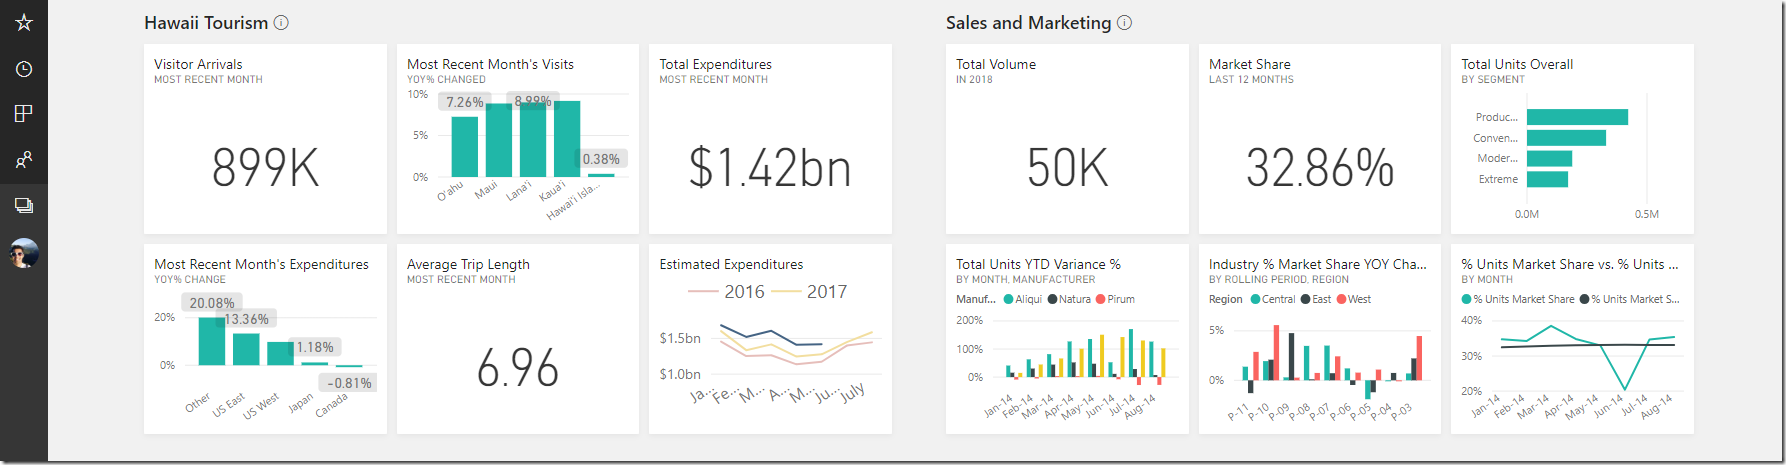This screenshot has height=465, width=1786.
Task: Select the Produc... bar in Total Units Overall
Action: pos(1577,117)
